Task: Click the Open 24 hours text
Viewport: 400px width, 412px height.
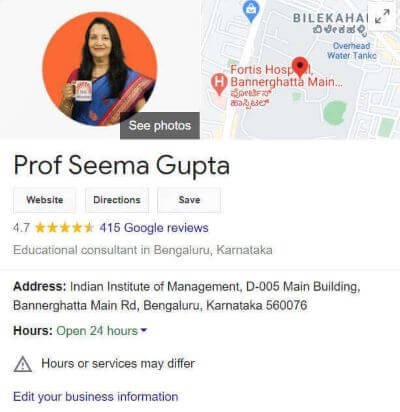Action: (97, 331)
